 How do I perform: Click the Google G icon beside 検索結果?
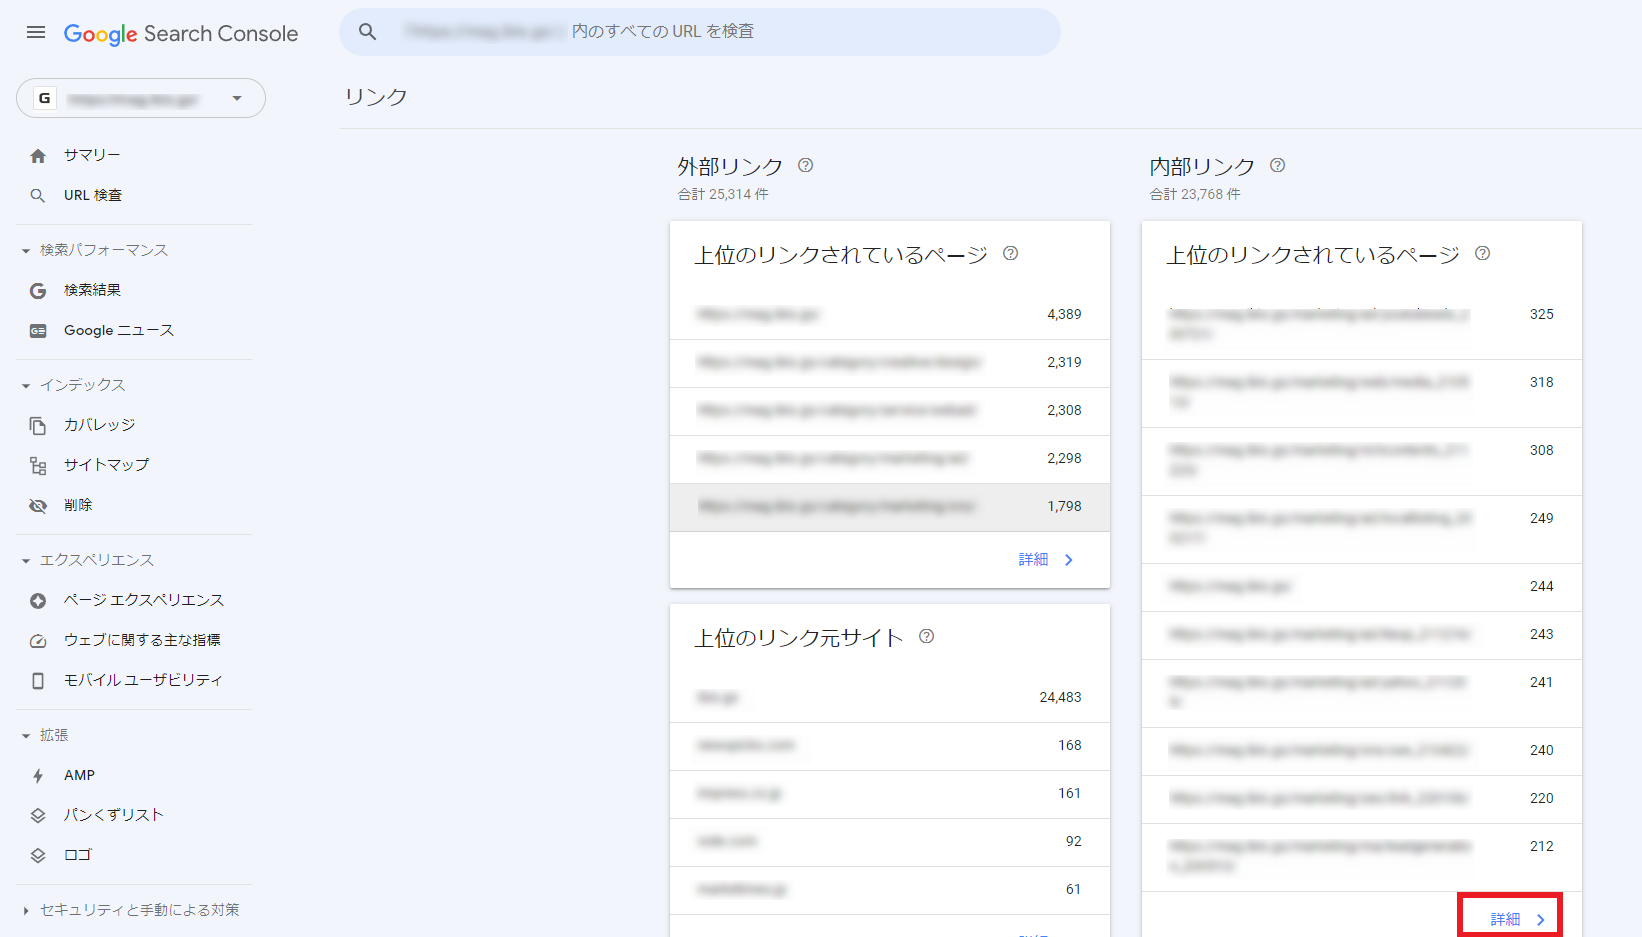click(x=38, y=291)
